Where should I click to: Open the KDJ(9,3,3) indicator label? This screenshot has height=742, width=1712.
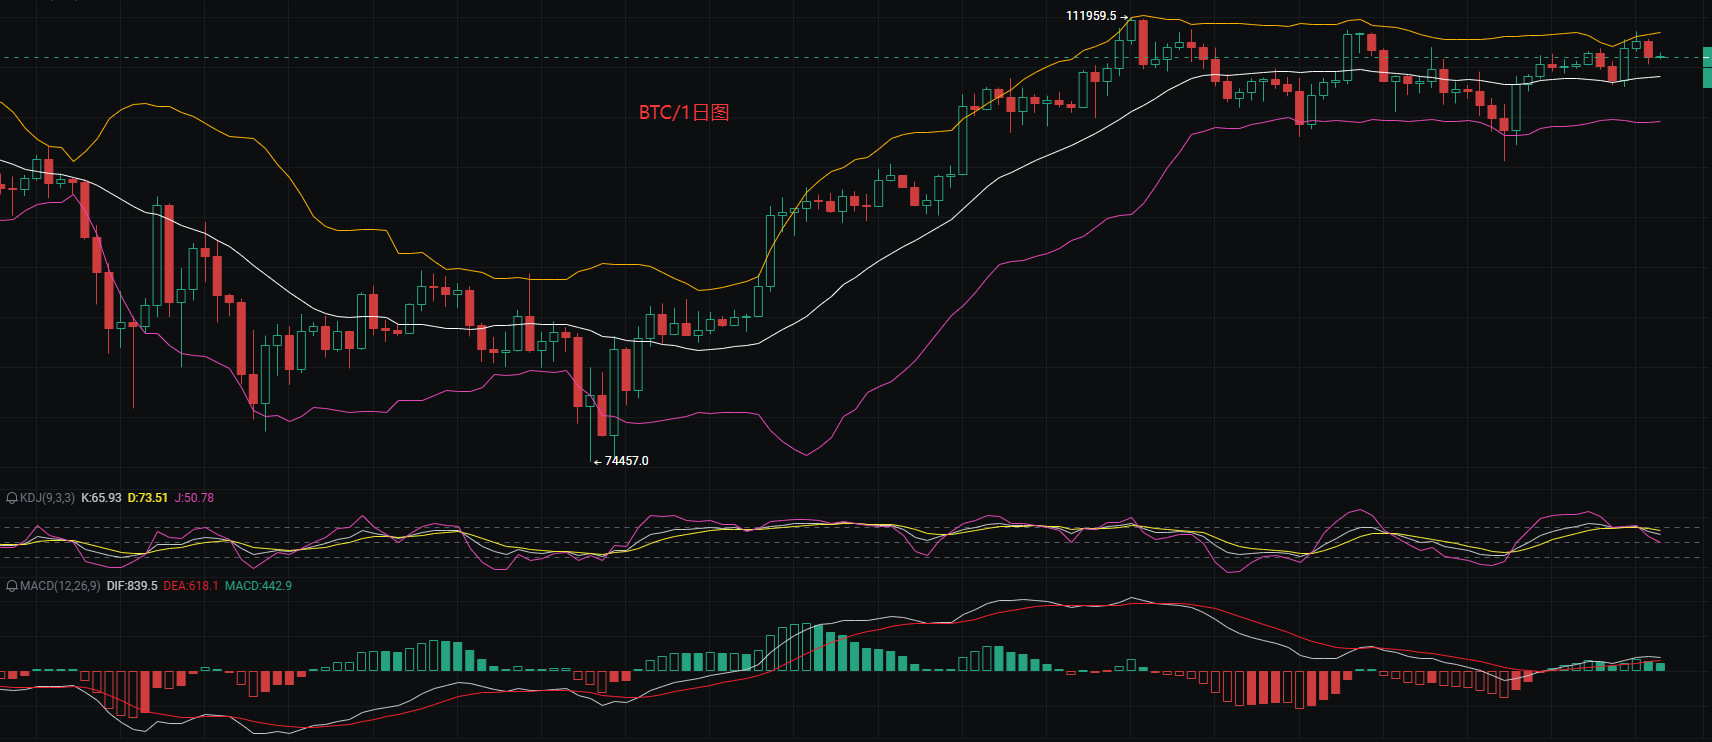[47, 498]
